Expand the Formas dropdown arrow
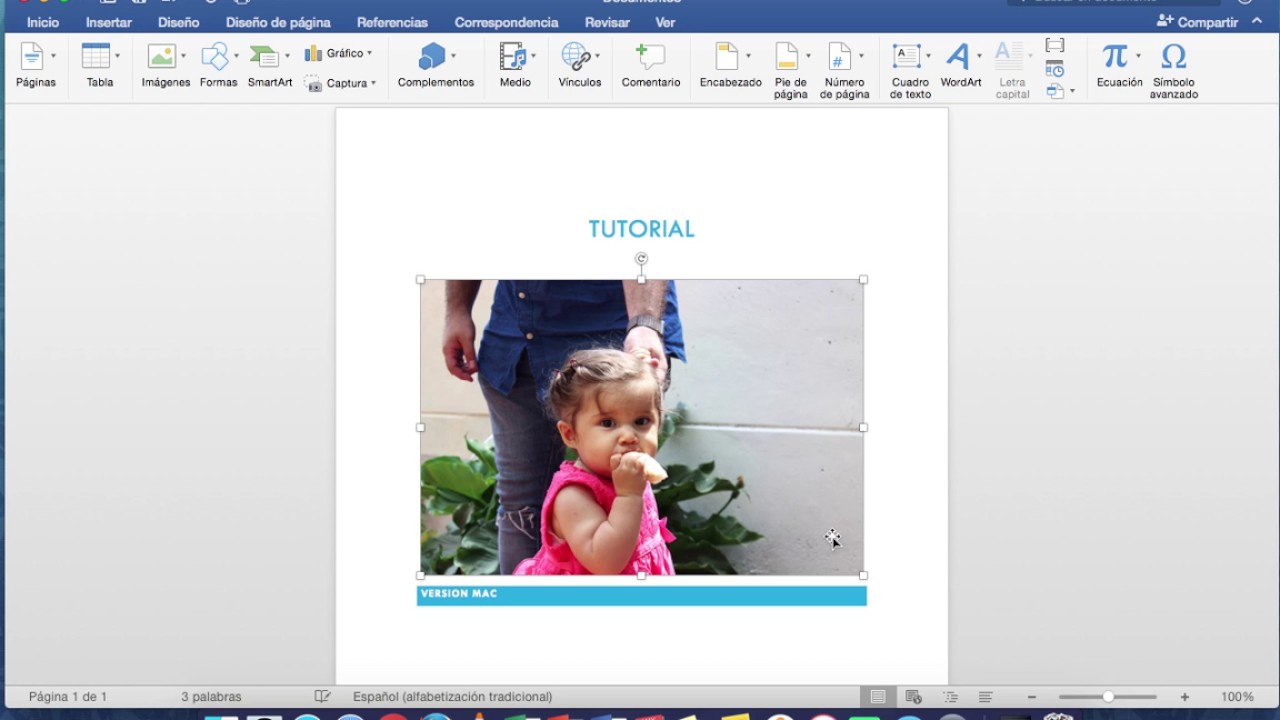The width and height of the screenshot is (1280, 720). (x=236, y=56)
